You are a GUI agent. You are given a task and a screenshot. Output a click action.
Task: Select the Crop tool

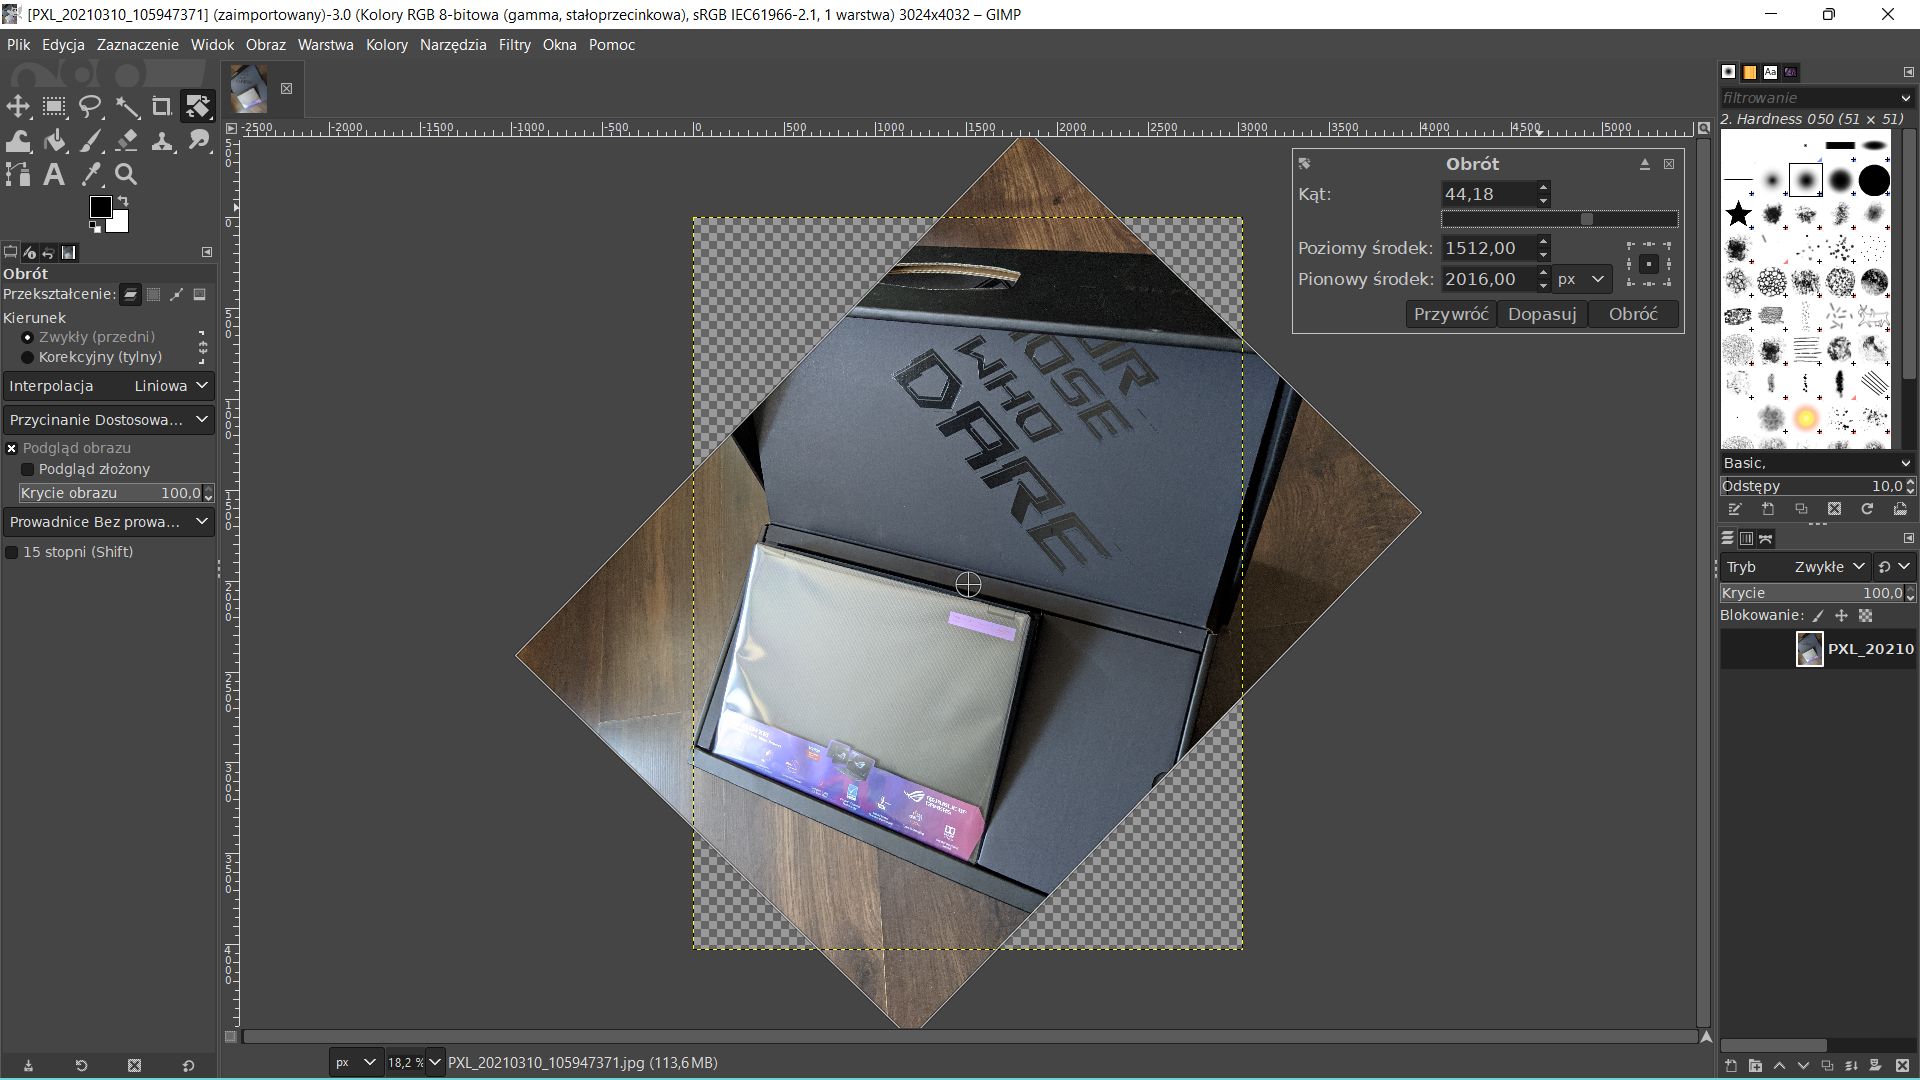(161, 106)
